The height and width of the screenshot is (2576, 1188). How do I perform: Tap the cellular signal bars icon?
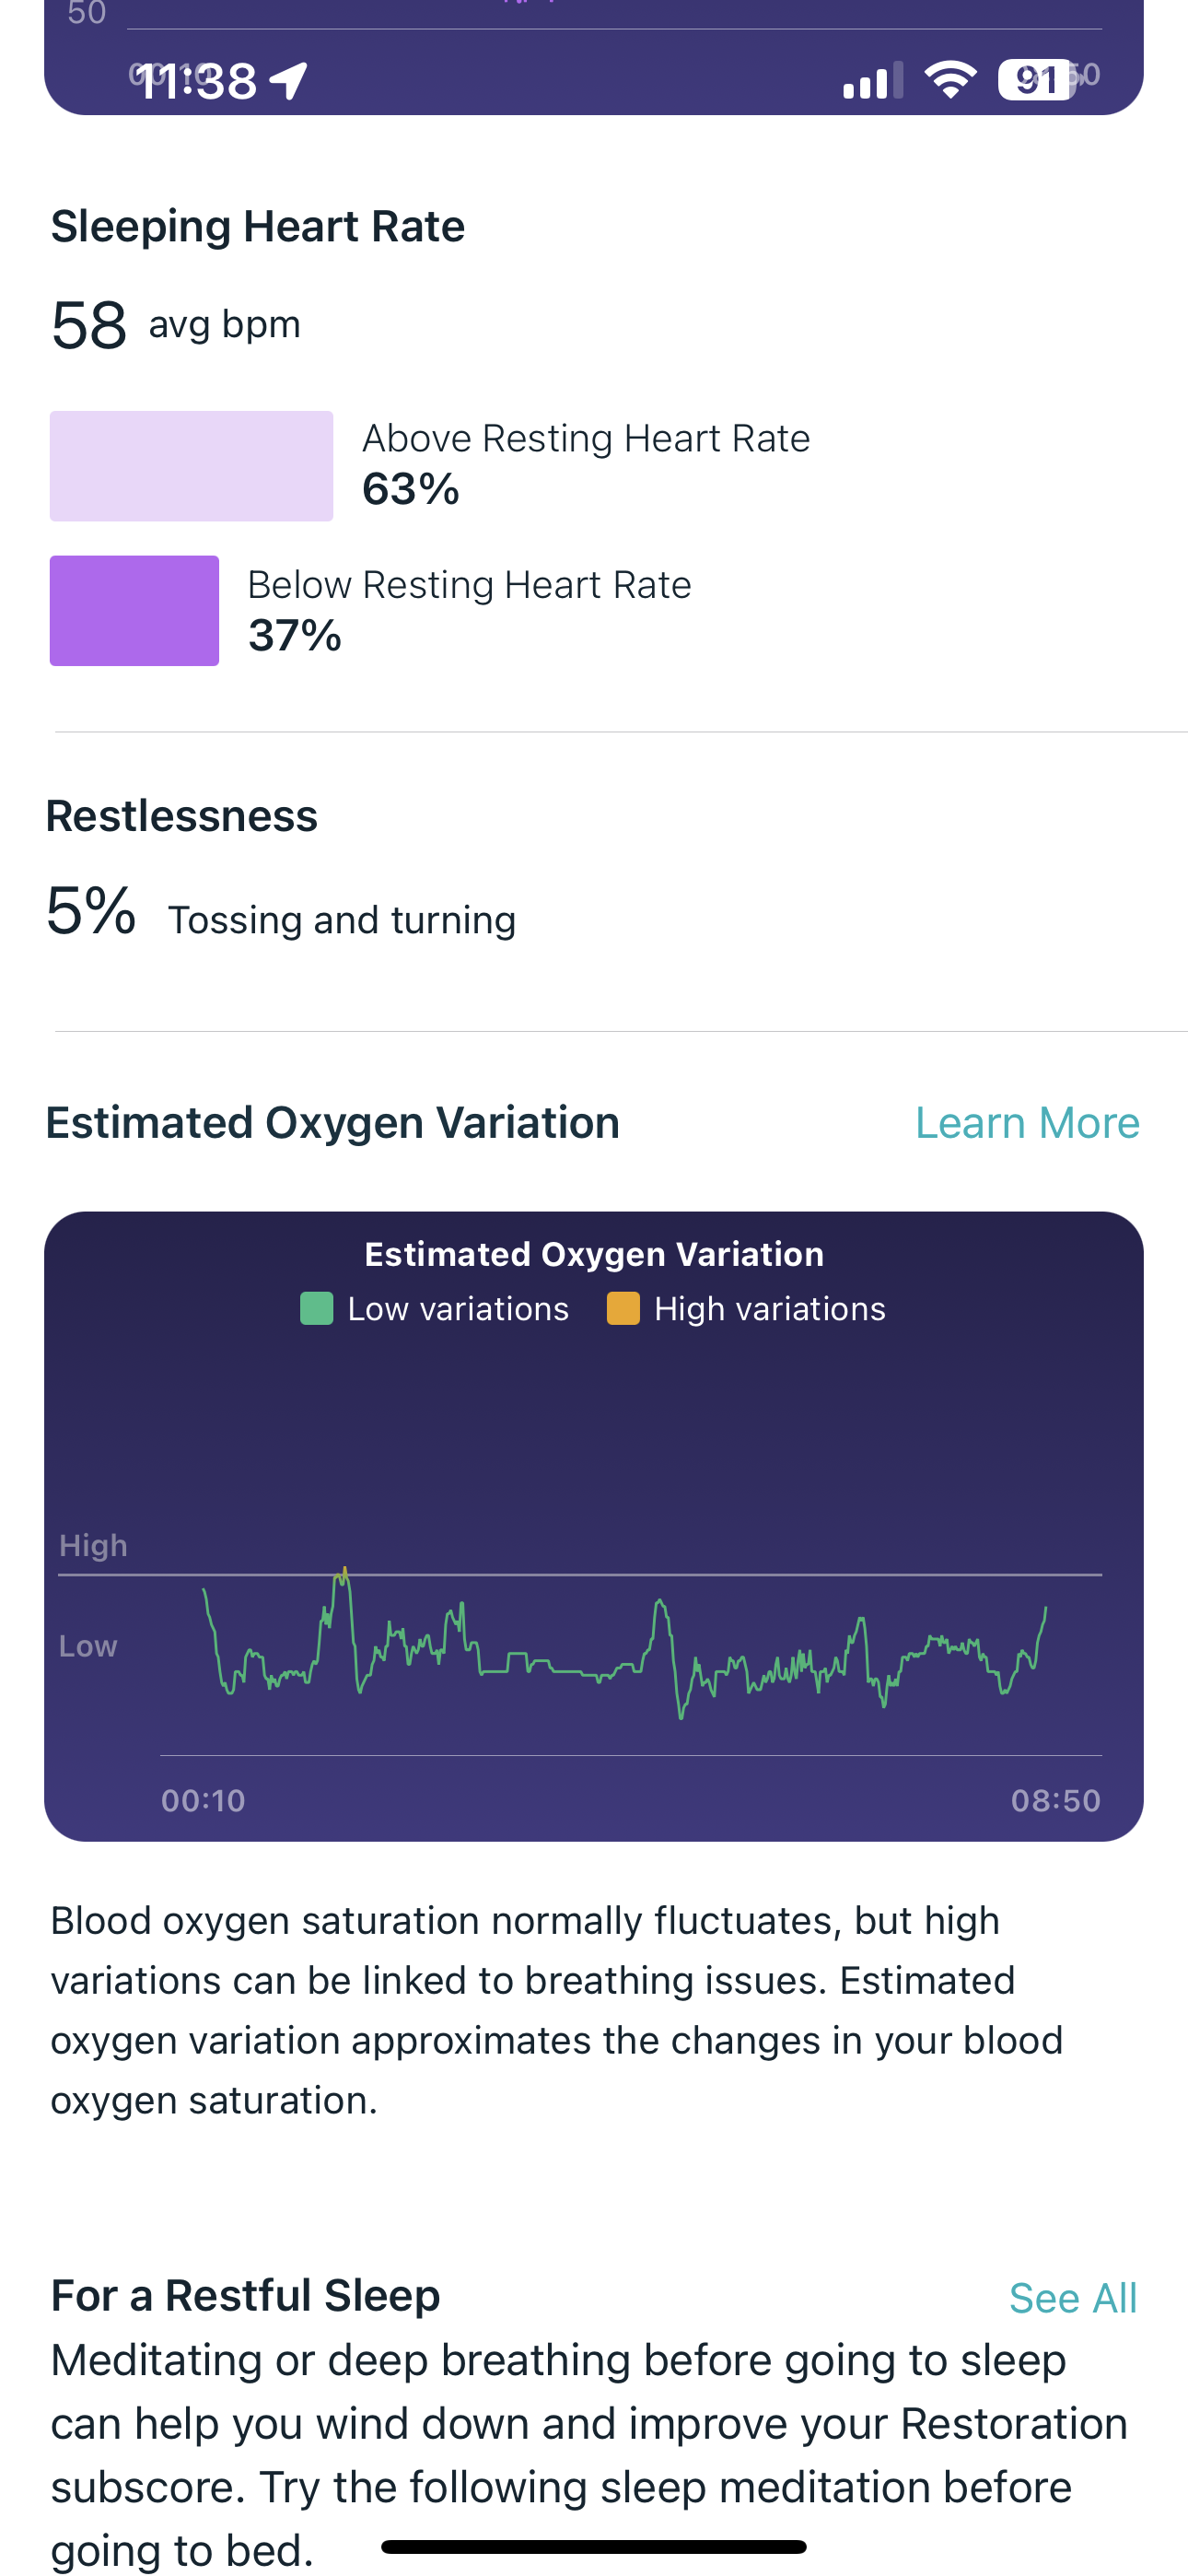[x=872, y=81]
